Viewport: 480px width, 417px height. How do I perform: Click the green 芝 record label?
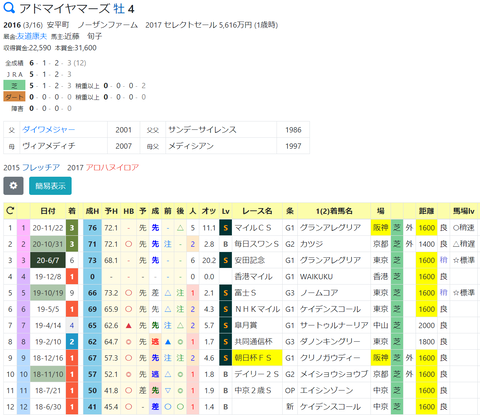(x=14, y=86)
